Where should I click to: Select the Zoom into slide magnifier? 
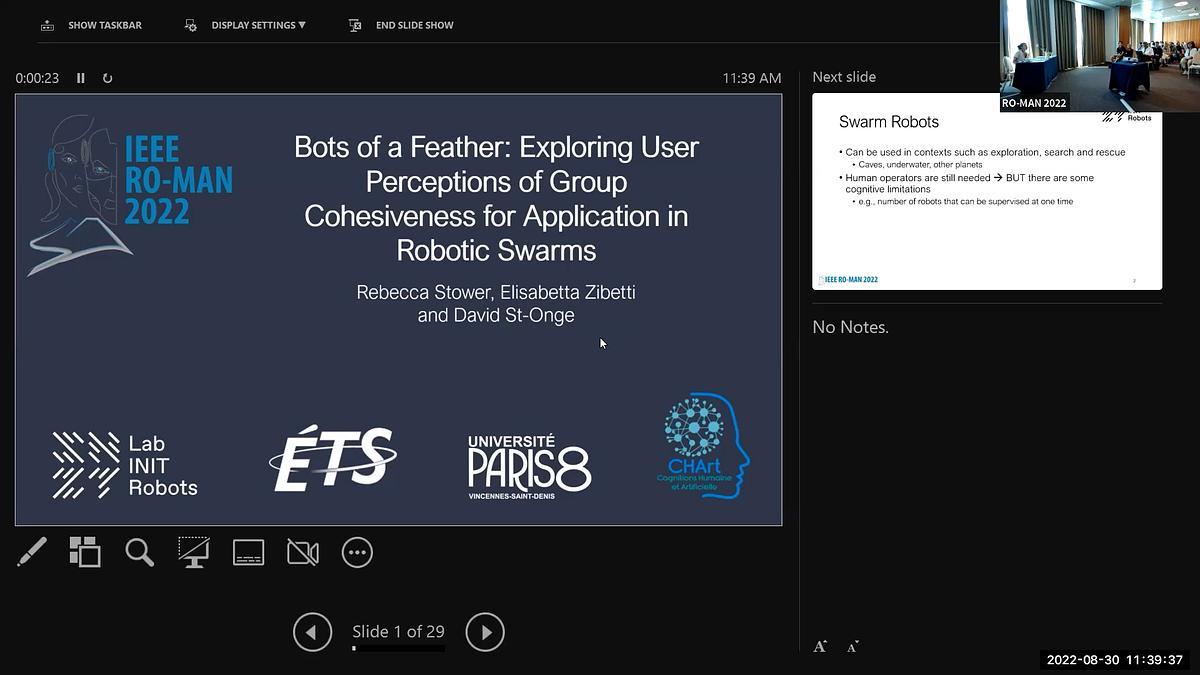coord(139,552)
